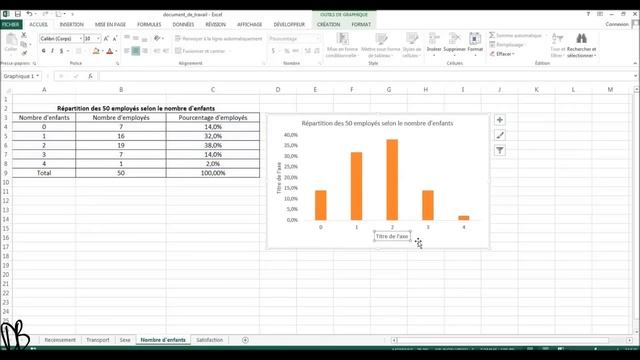Viewport: 640px width, 360px height.
Task: Toggle Italique I button
Action: pyautogui.click(x=52, y=51)
